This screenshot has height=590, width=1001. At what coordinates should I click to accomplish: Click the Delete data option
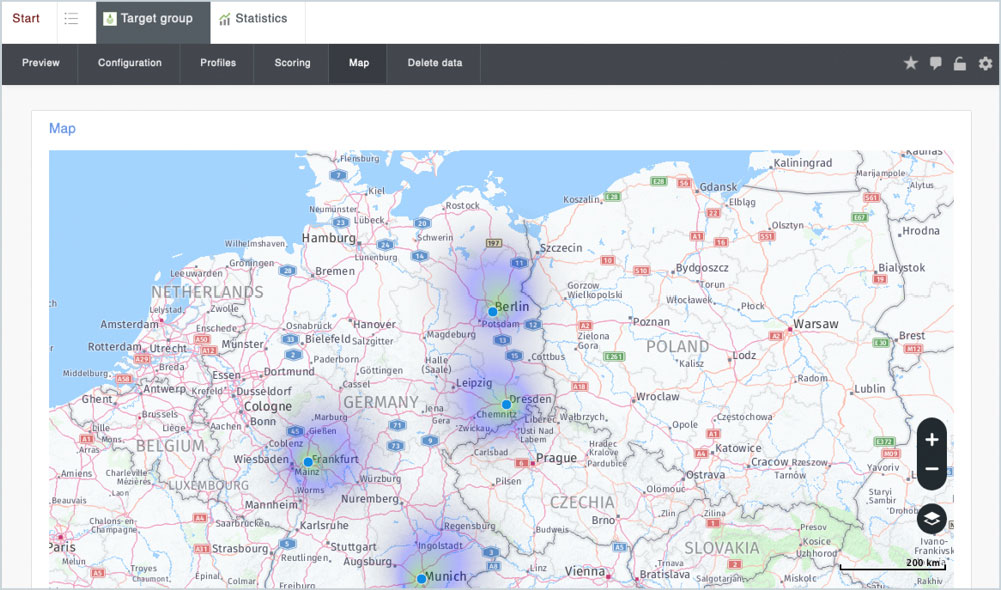click(x=434, y=63)
